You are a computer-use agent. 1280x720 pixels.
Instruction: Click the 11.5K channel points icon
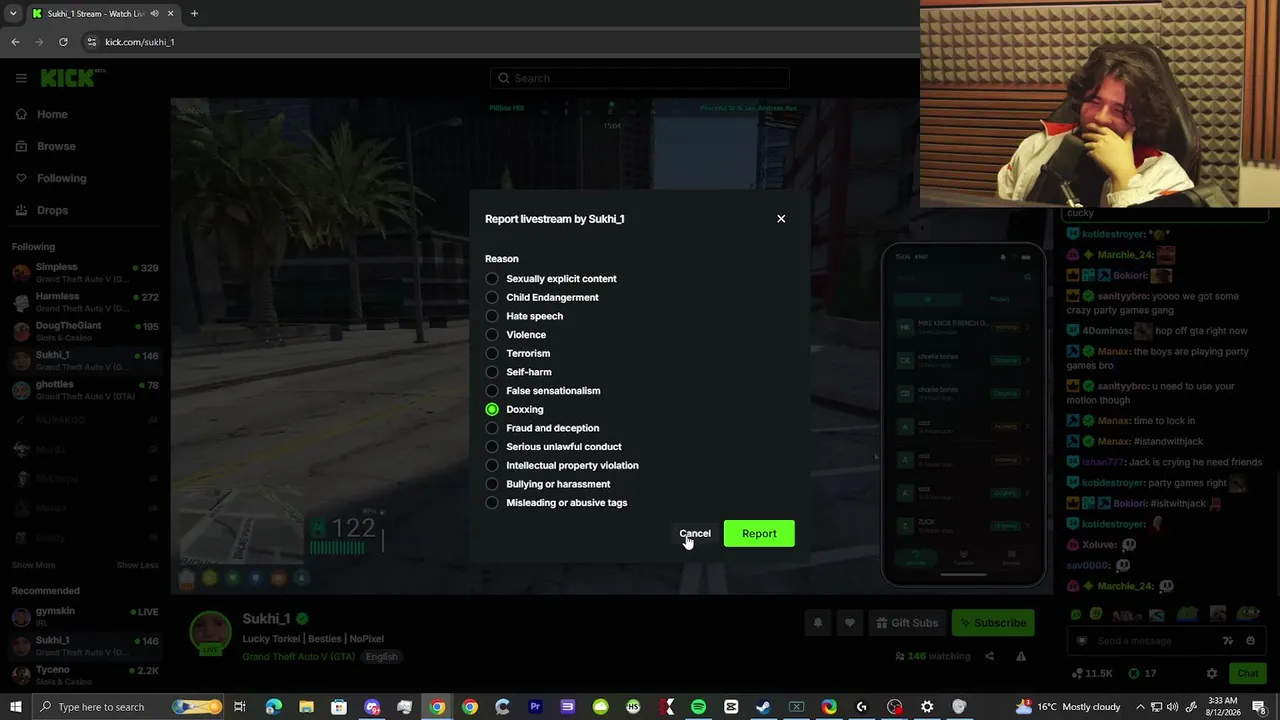coord(1077,674)
